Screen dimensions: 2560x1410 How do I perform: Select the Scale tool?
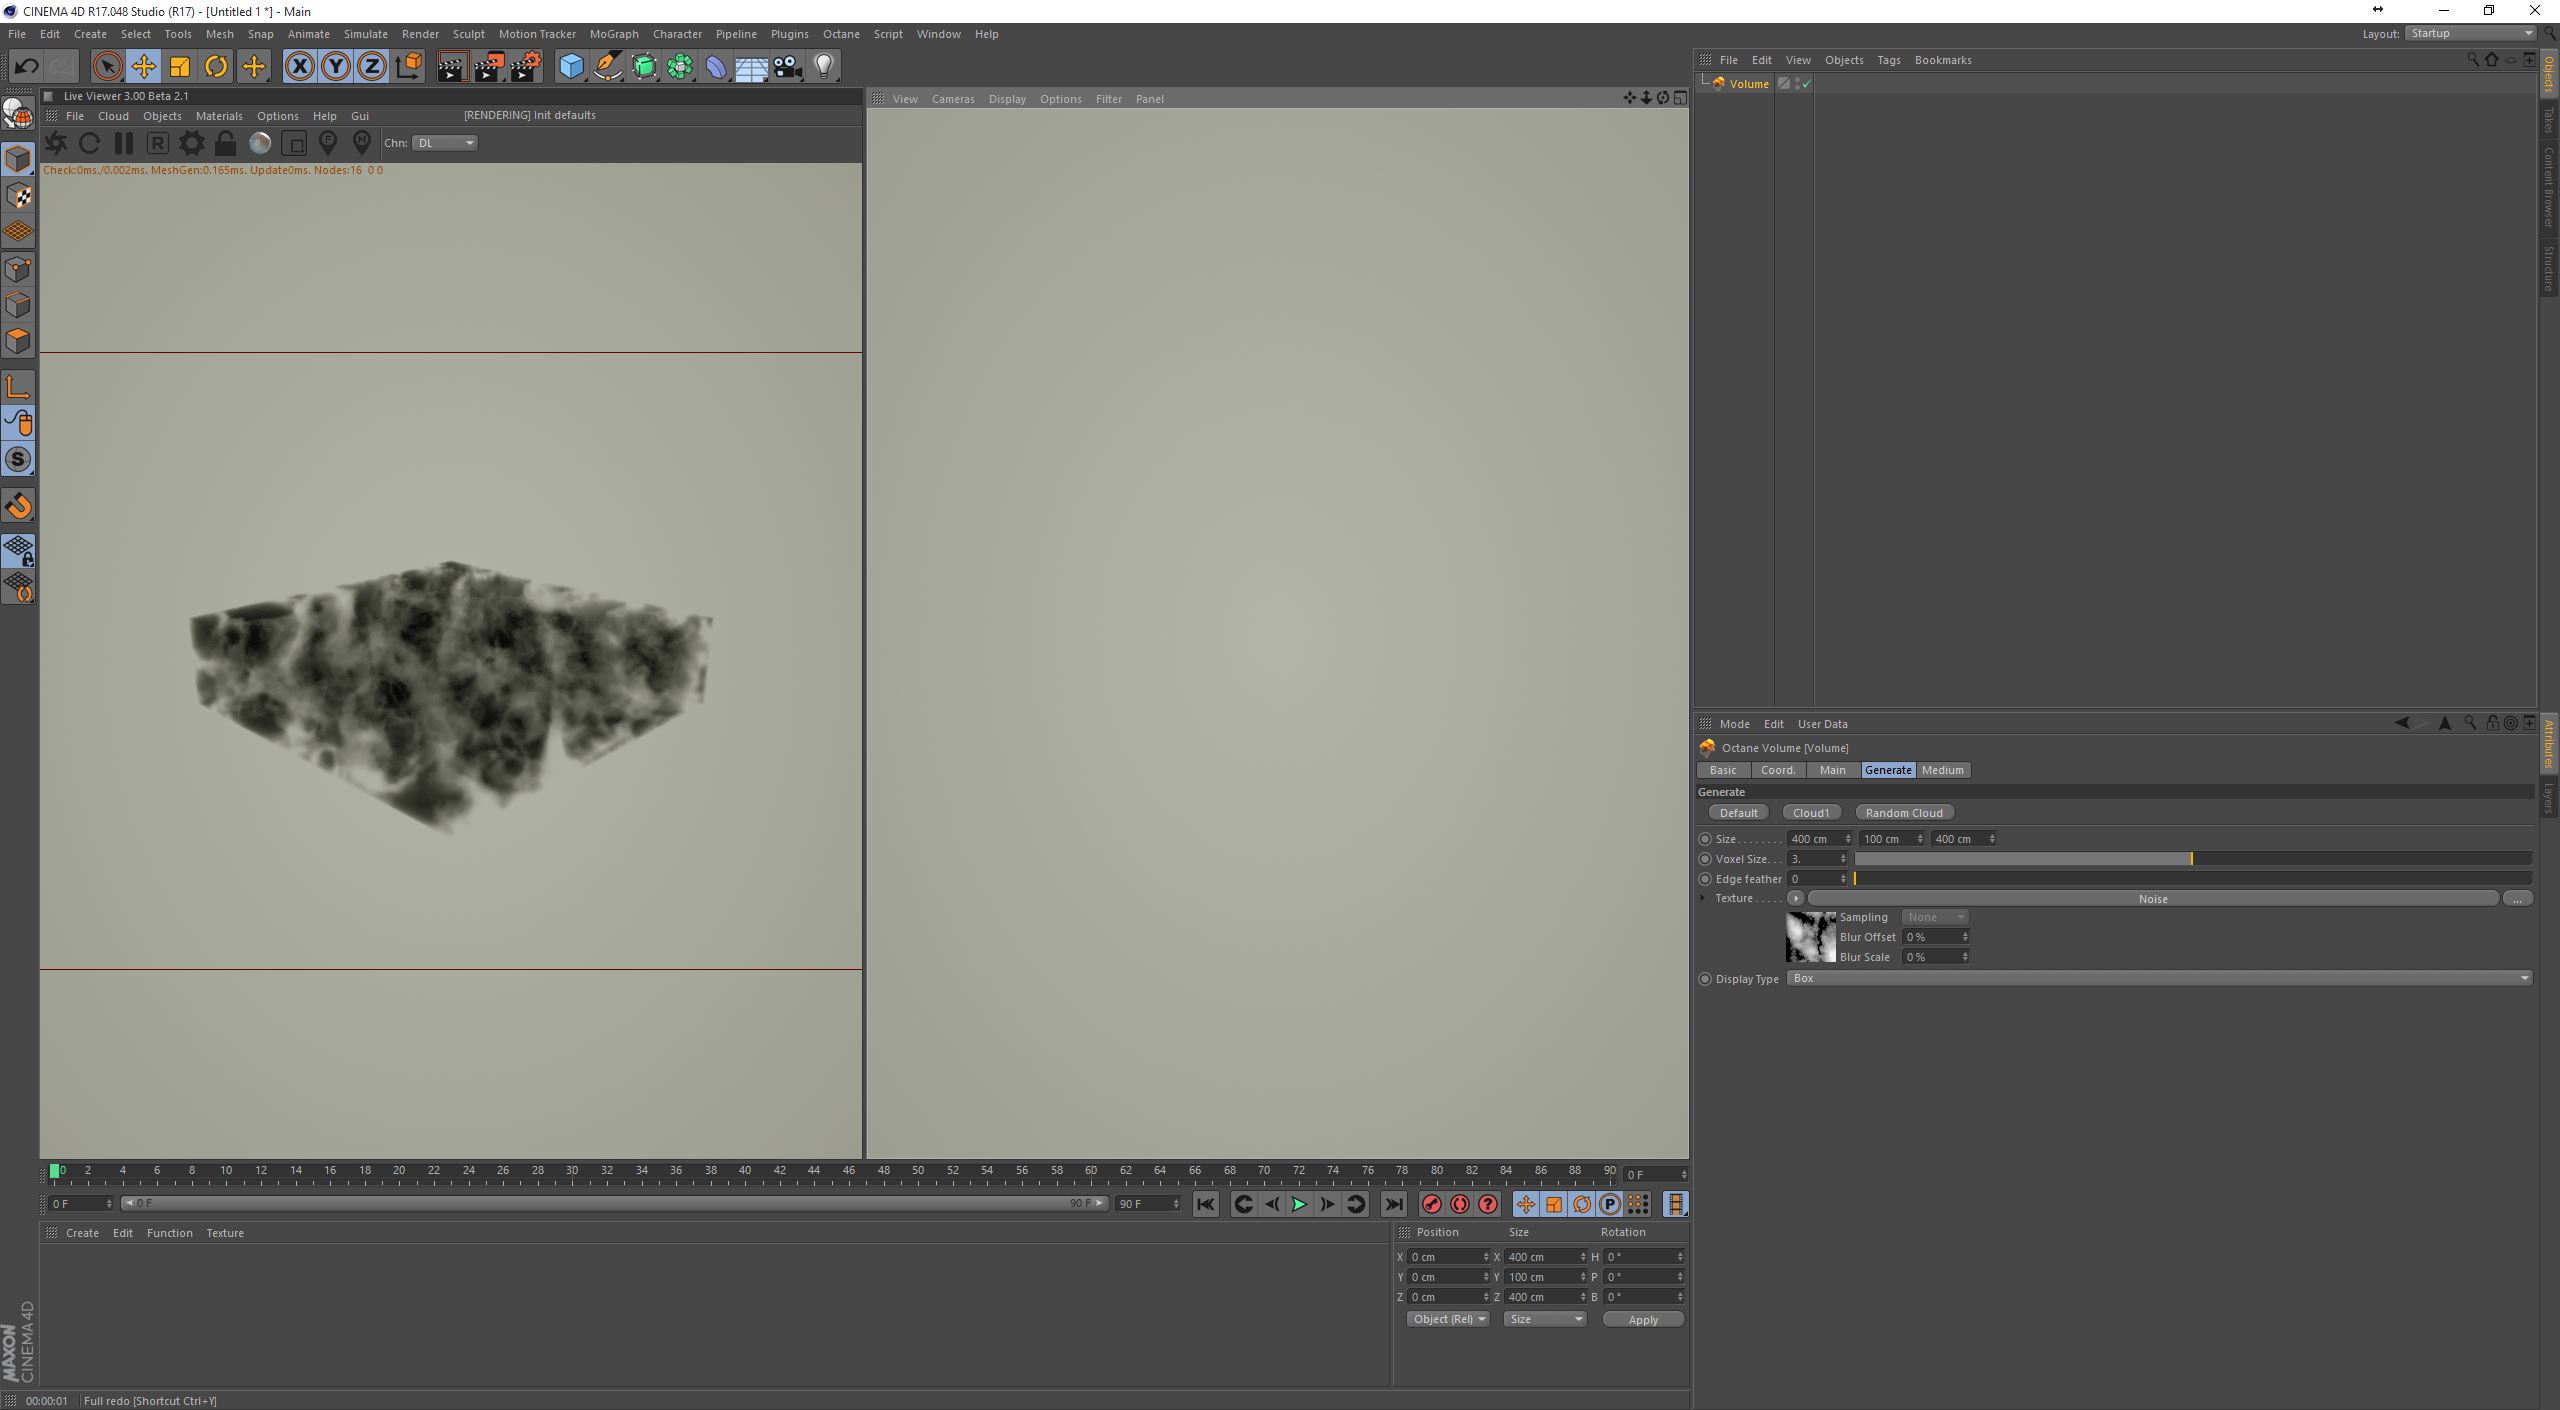coord(180,67)
